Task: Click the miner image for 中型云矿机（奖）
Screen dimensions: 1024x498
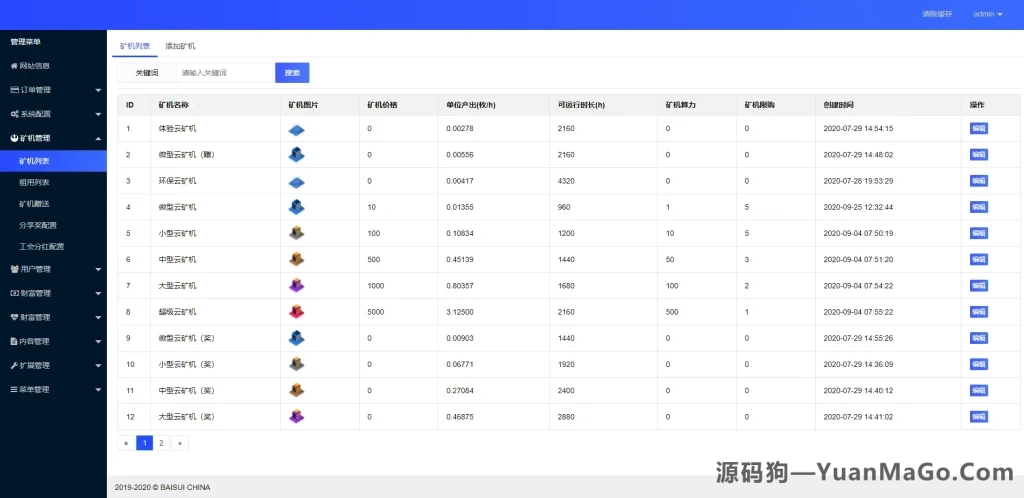Action: (x=296, y=390)
